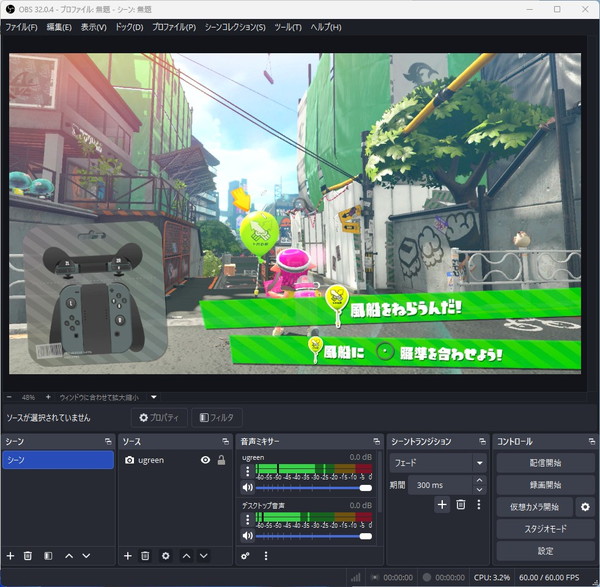Add transition with plus icon
600x587 pixels.
click(x=442, y=505)
